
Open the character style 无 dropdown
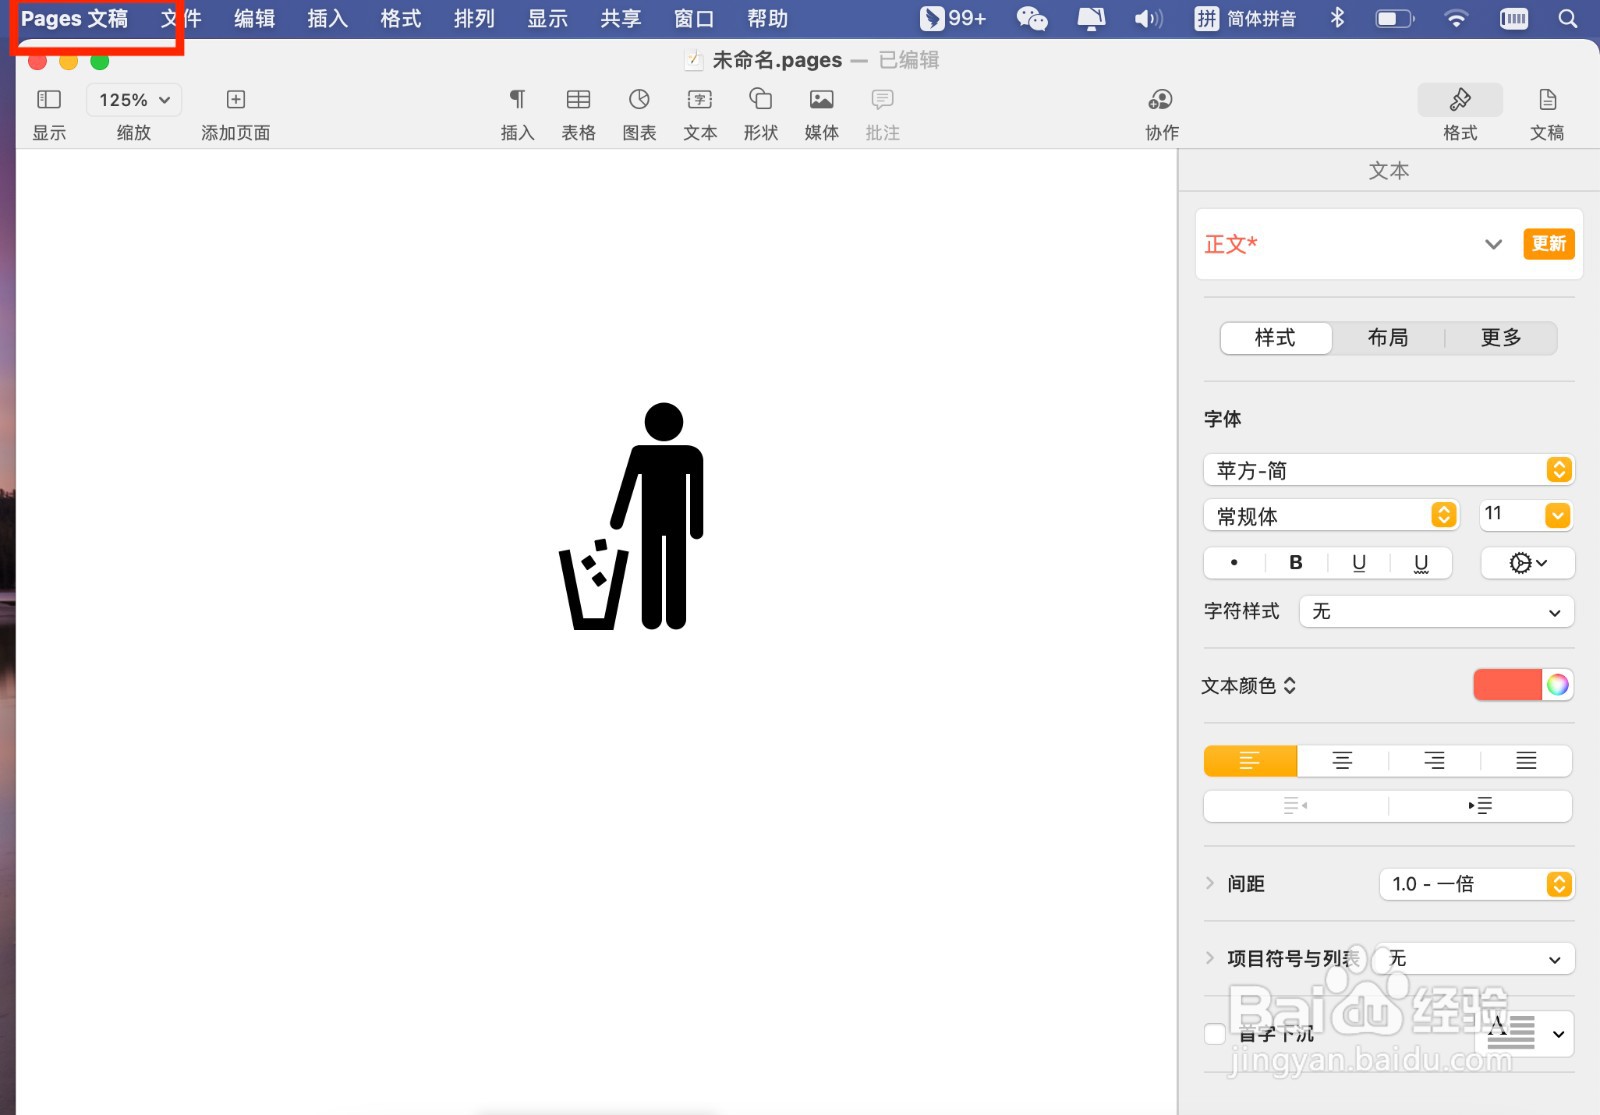coord(1436,612)
